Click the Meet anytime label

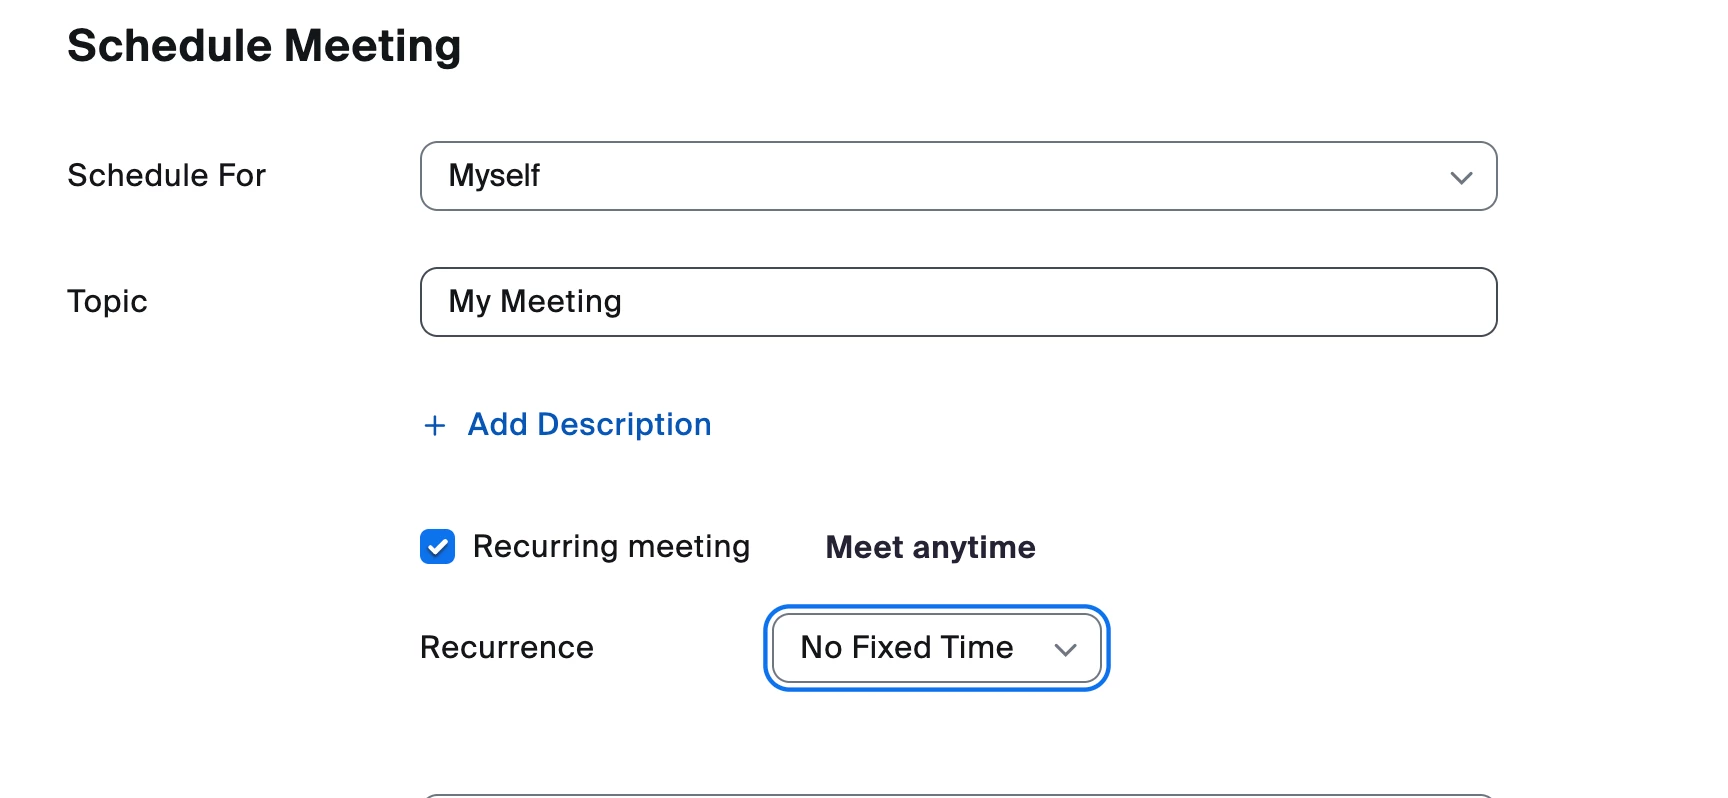(930, 548)
